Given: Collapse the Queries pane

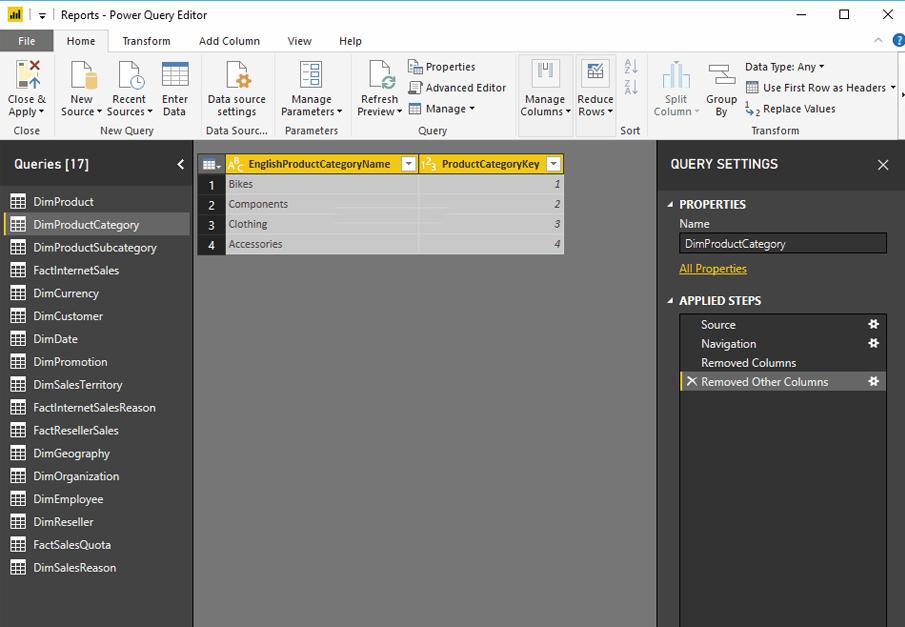Looking at the screenshot, I should [181, 164].
